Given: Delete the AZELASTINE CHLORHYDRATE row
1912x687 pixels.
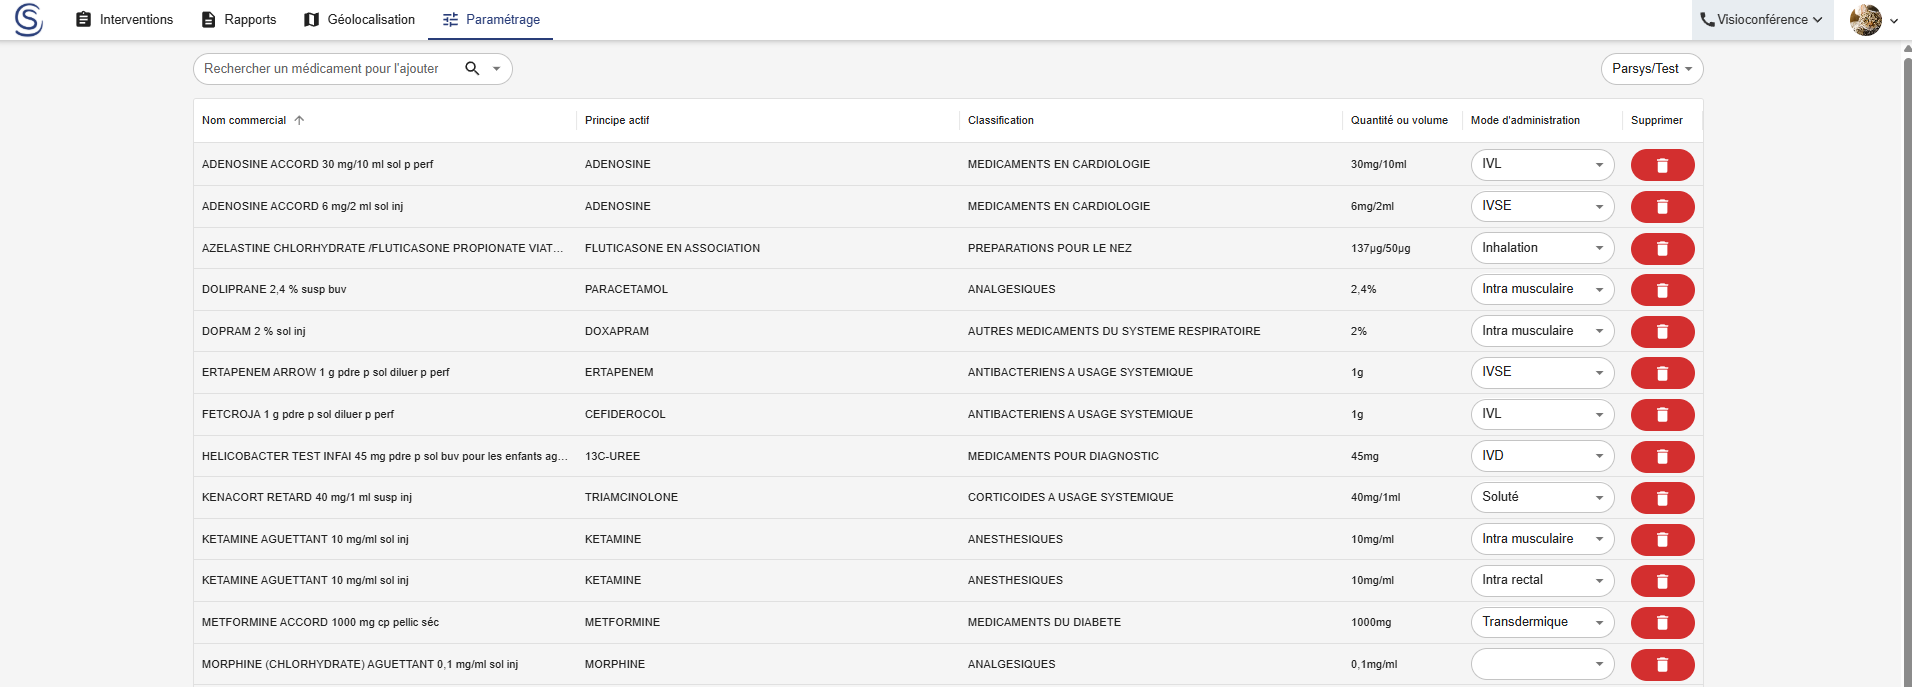Looking at the screenshot, I should (x=1662, y=249).
